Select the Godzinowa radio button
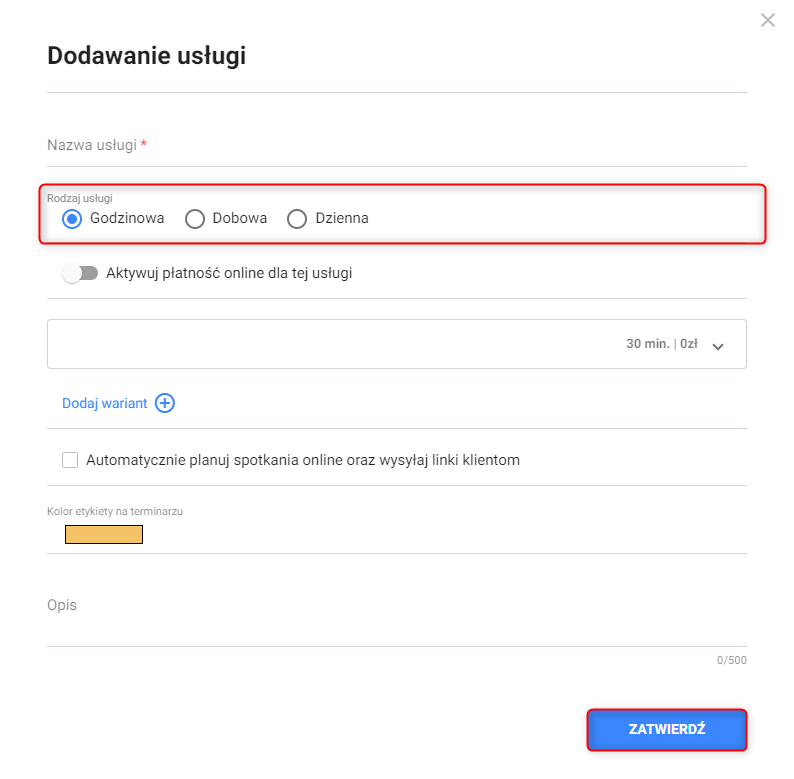This screenshot has height=779, width=794. tap(72, 219)
